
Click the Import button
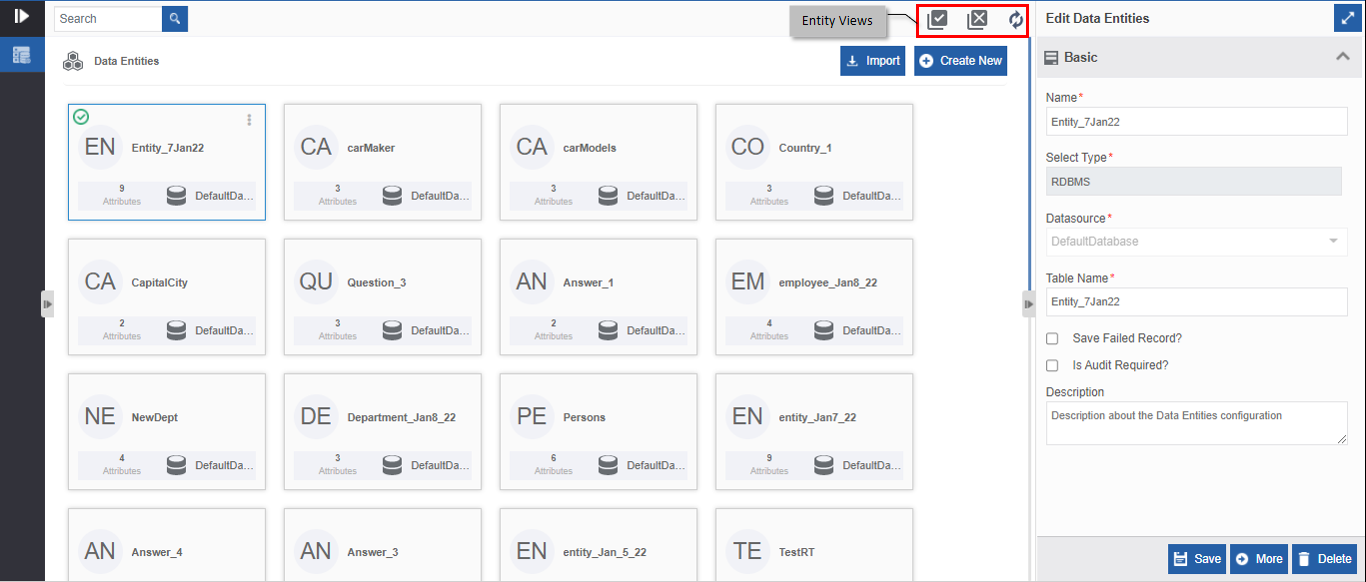point(873,61)
